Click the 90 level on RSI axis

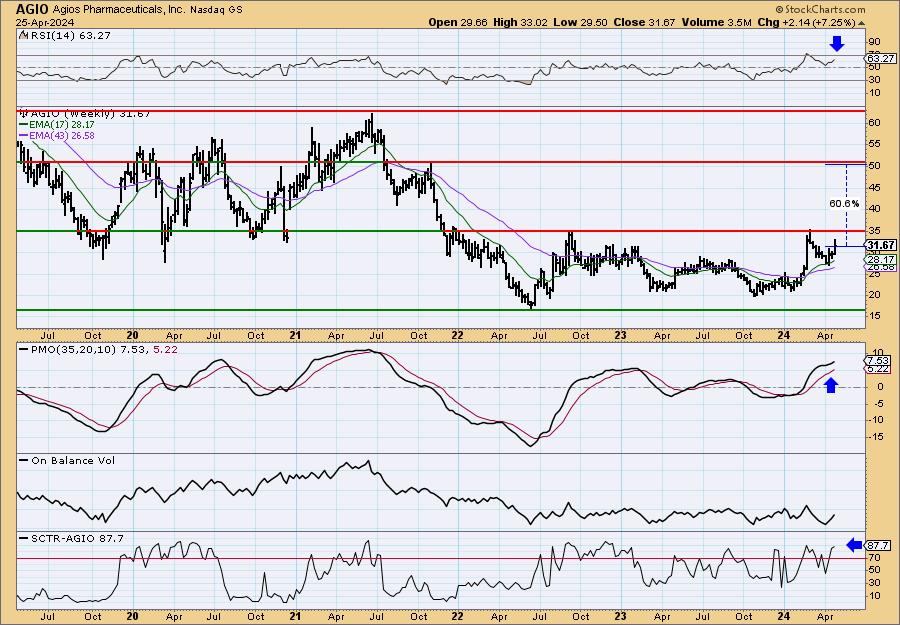874,42
